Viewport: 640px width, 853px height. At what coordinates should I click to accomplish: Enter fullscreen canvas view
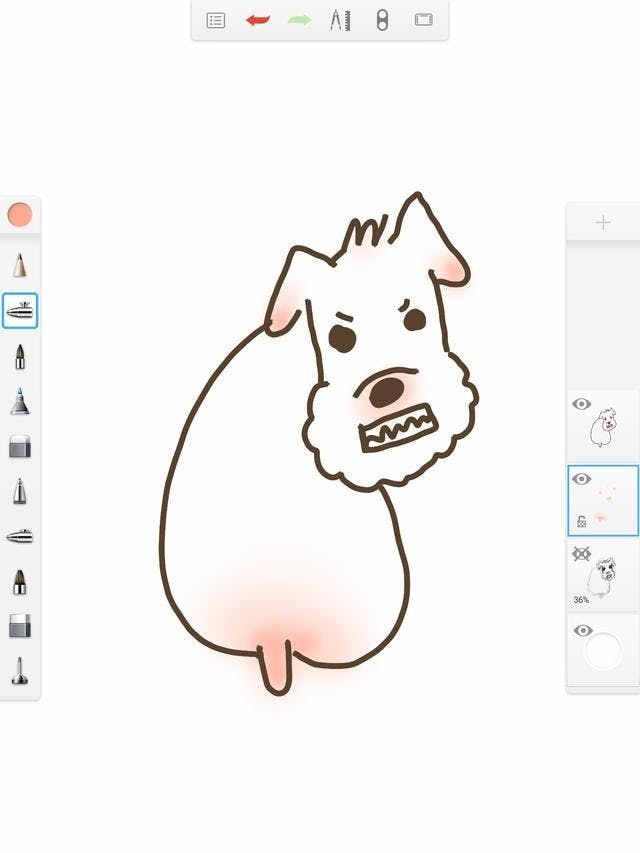click(423, 20)
